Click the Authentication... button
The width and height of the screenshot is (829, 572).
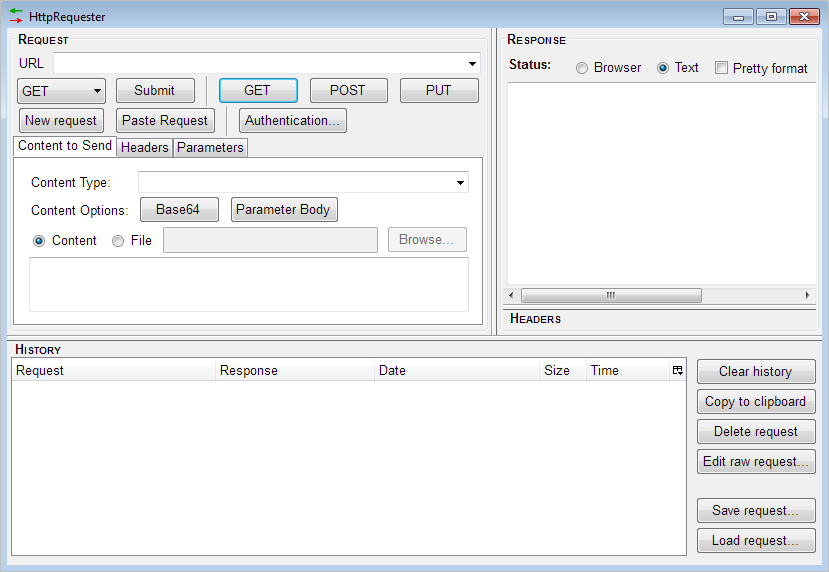[x=292, y=121]
